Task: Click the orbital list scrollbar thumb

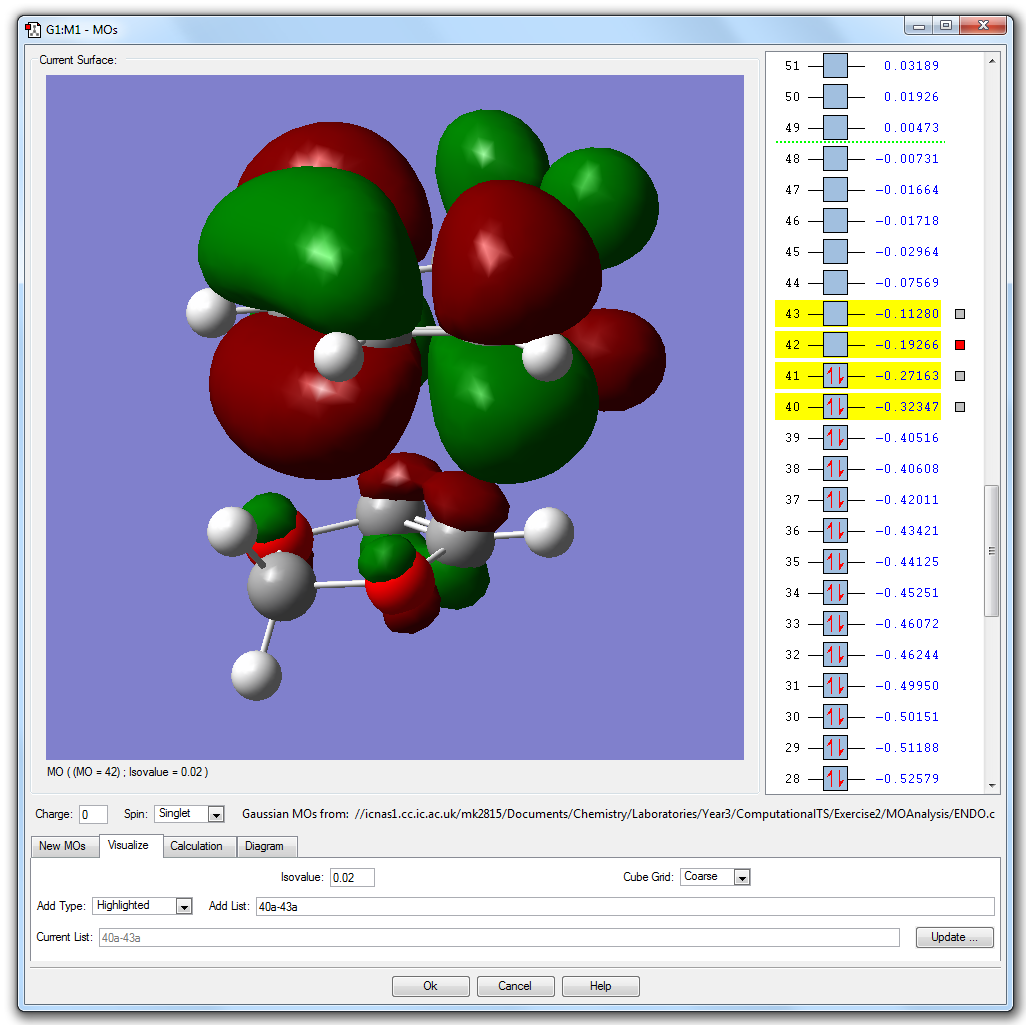Action: click(x=992, y=551)
